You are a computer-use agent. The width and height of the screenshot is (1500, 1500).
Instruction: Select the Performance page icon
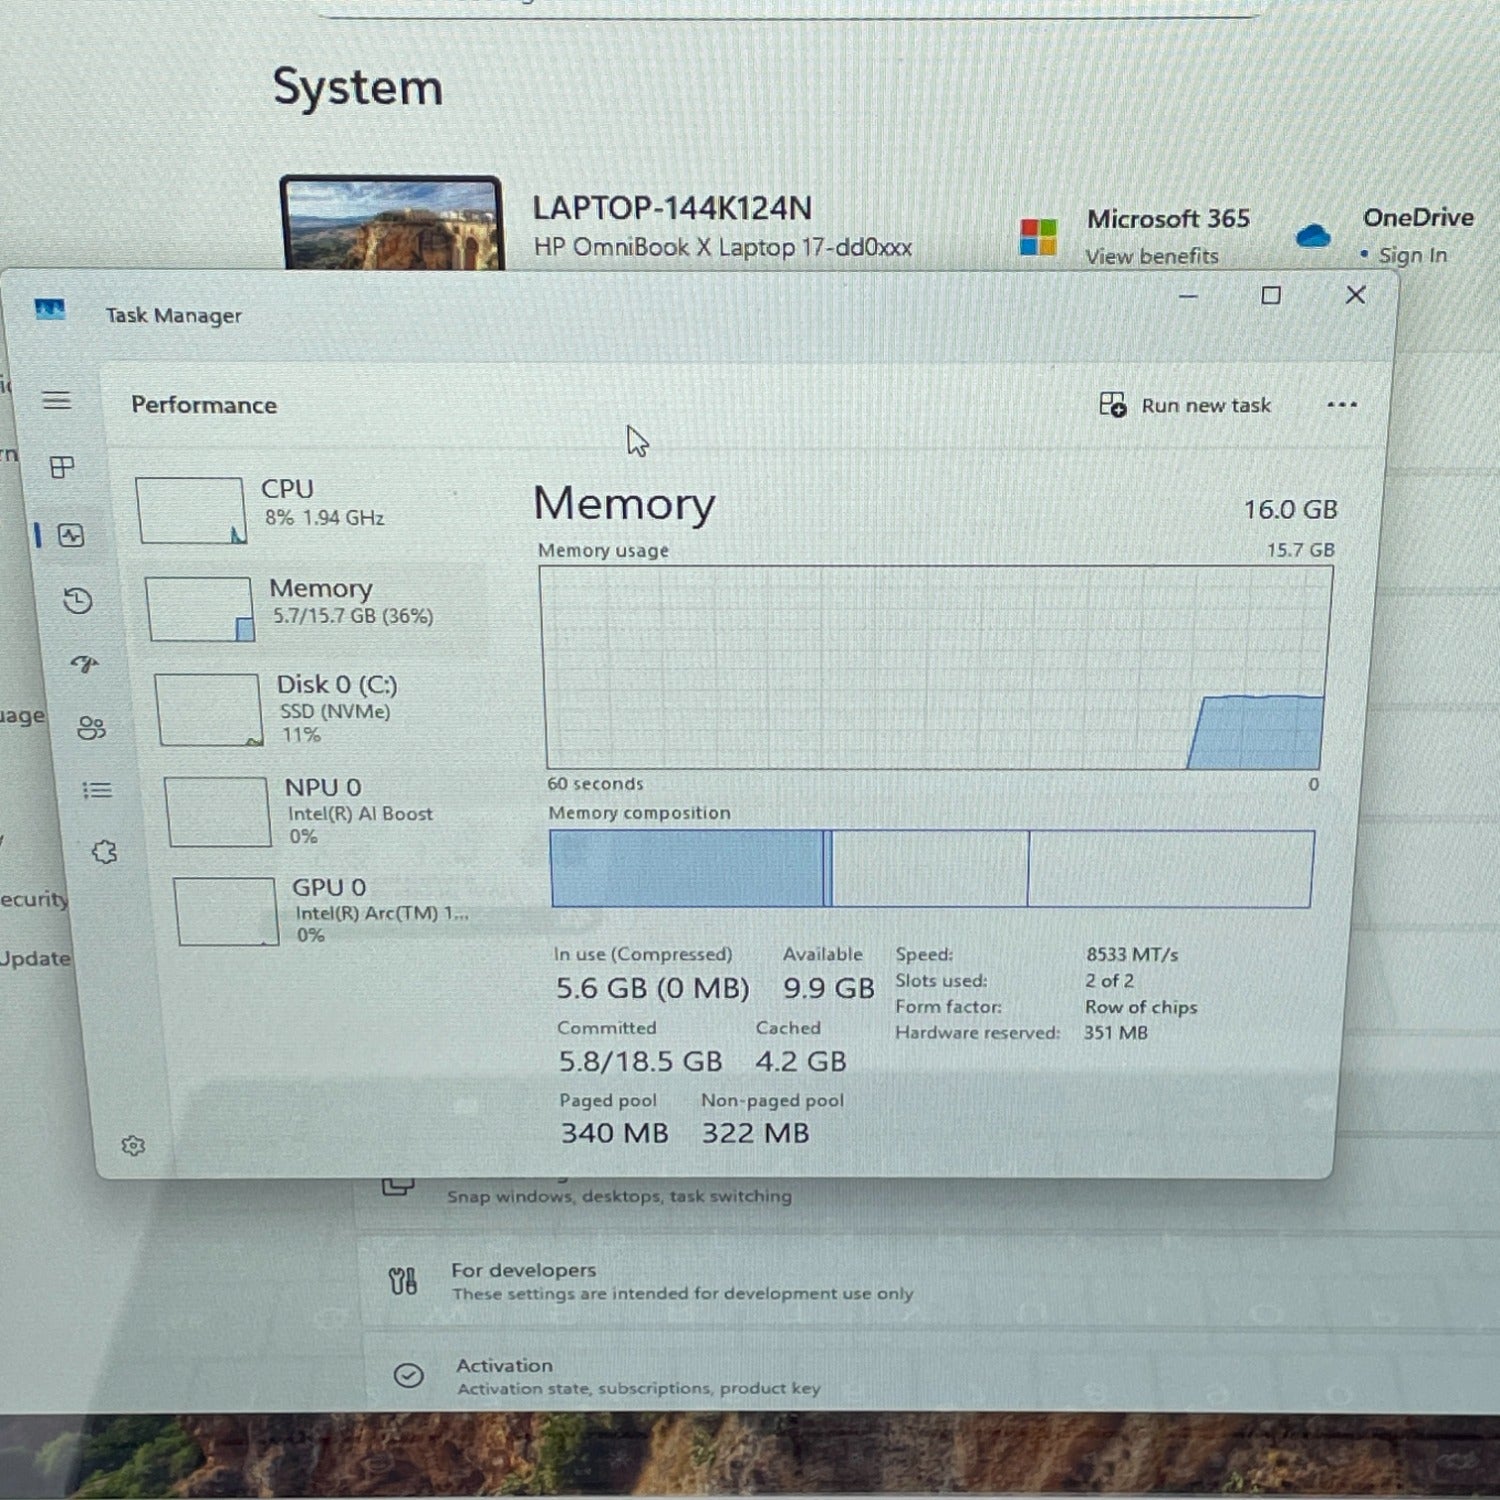coord(71,535)
